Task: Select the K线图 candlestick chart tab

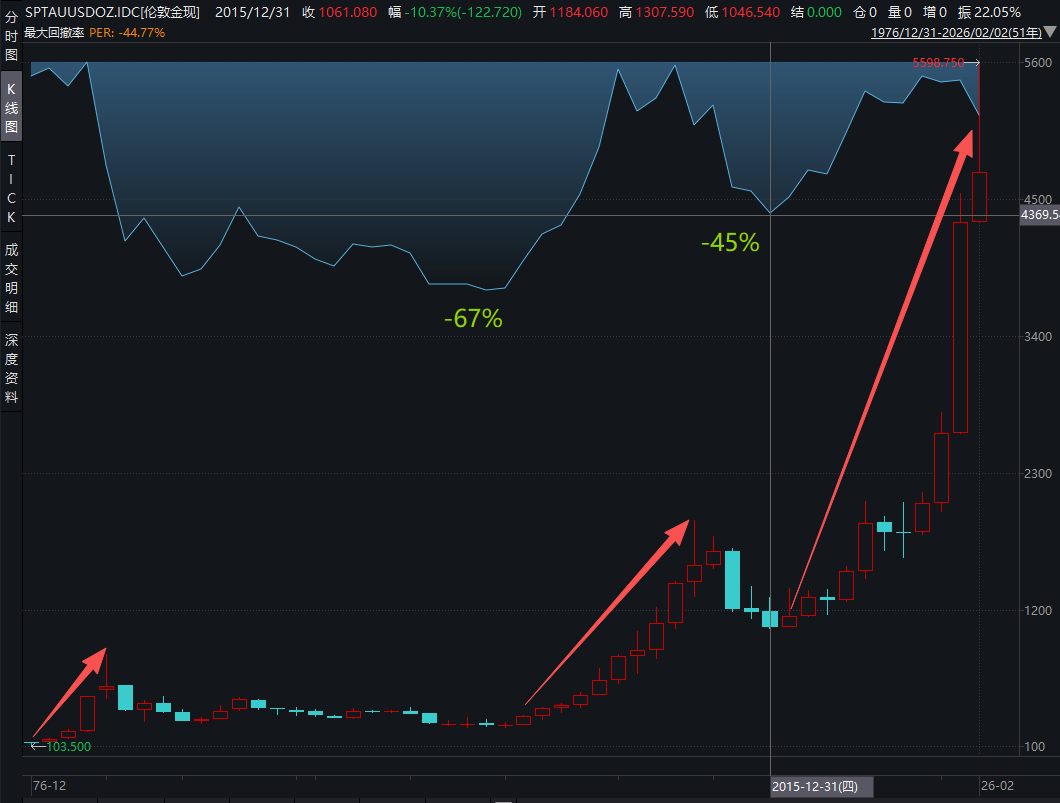Action: tap(11, 108)
